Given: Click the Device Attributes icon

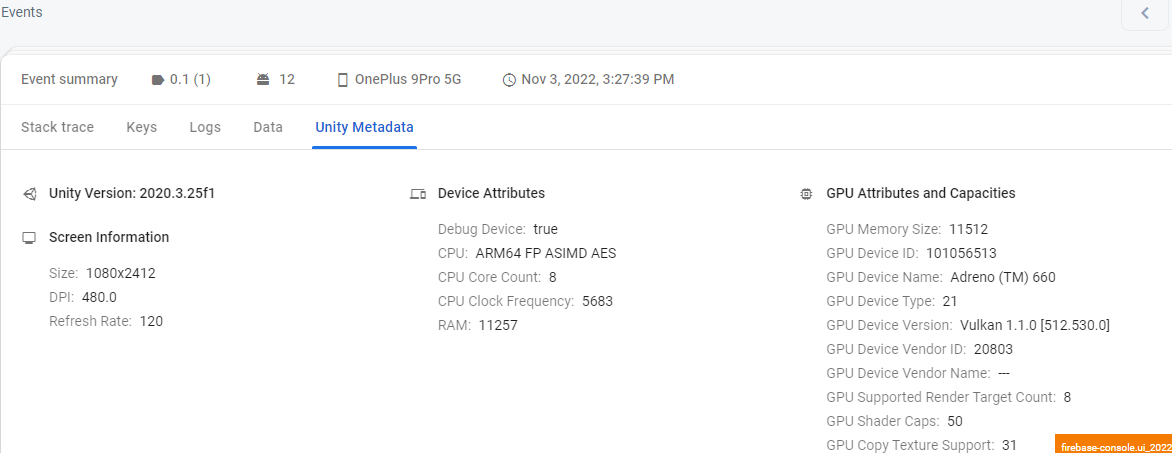Looking at the screenshot, I should (418, 194).
